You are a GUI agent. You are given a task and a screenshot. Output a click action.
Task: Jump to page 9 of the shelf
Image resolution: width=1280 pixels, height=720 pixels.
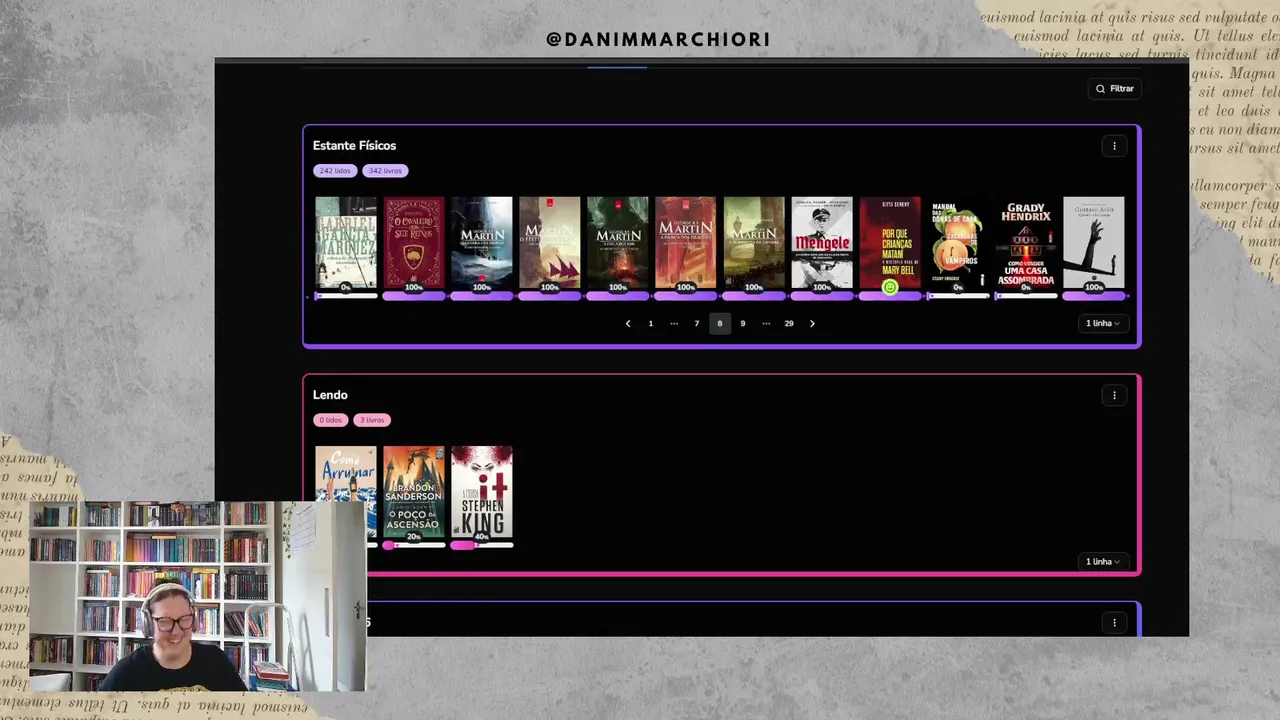743,324
